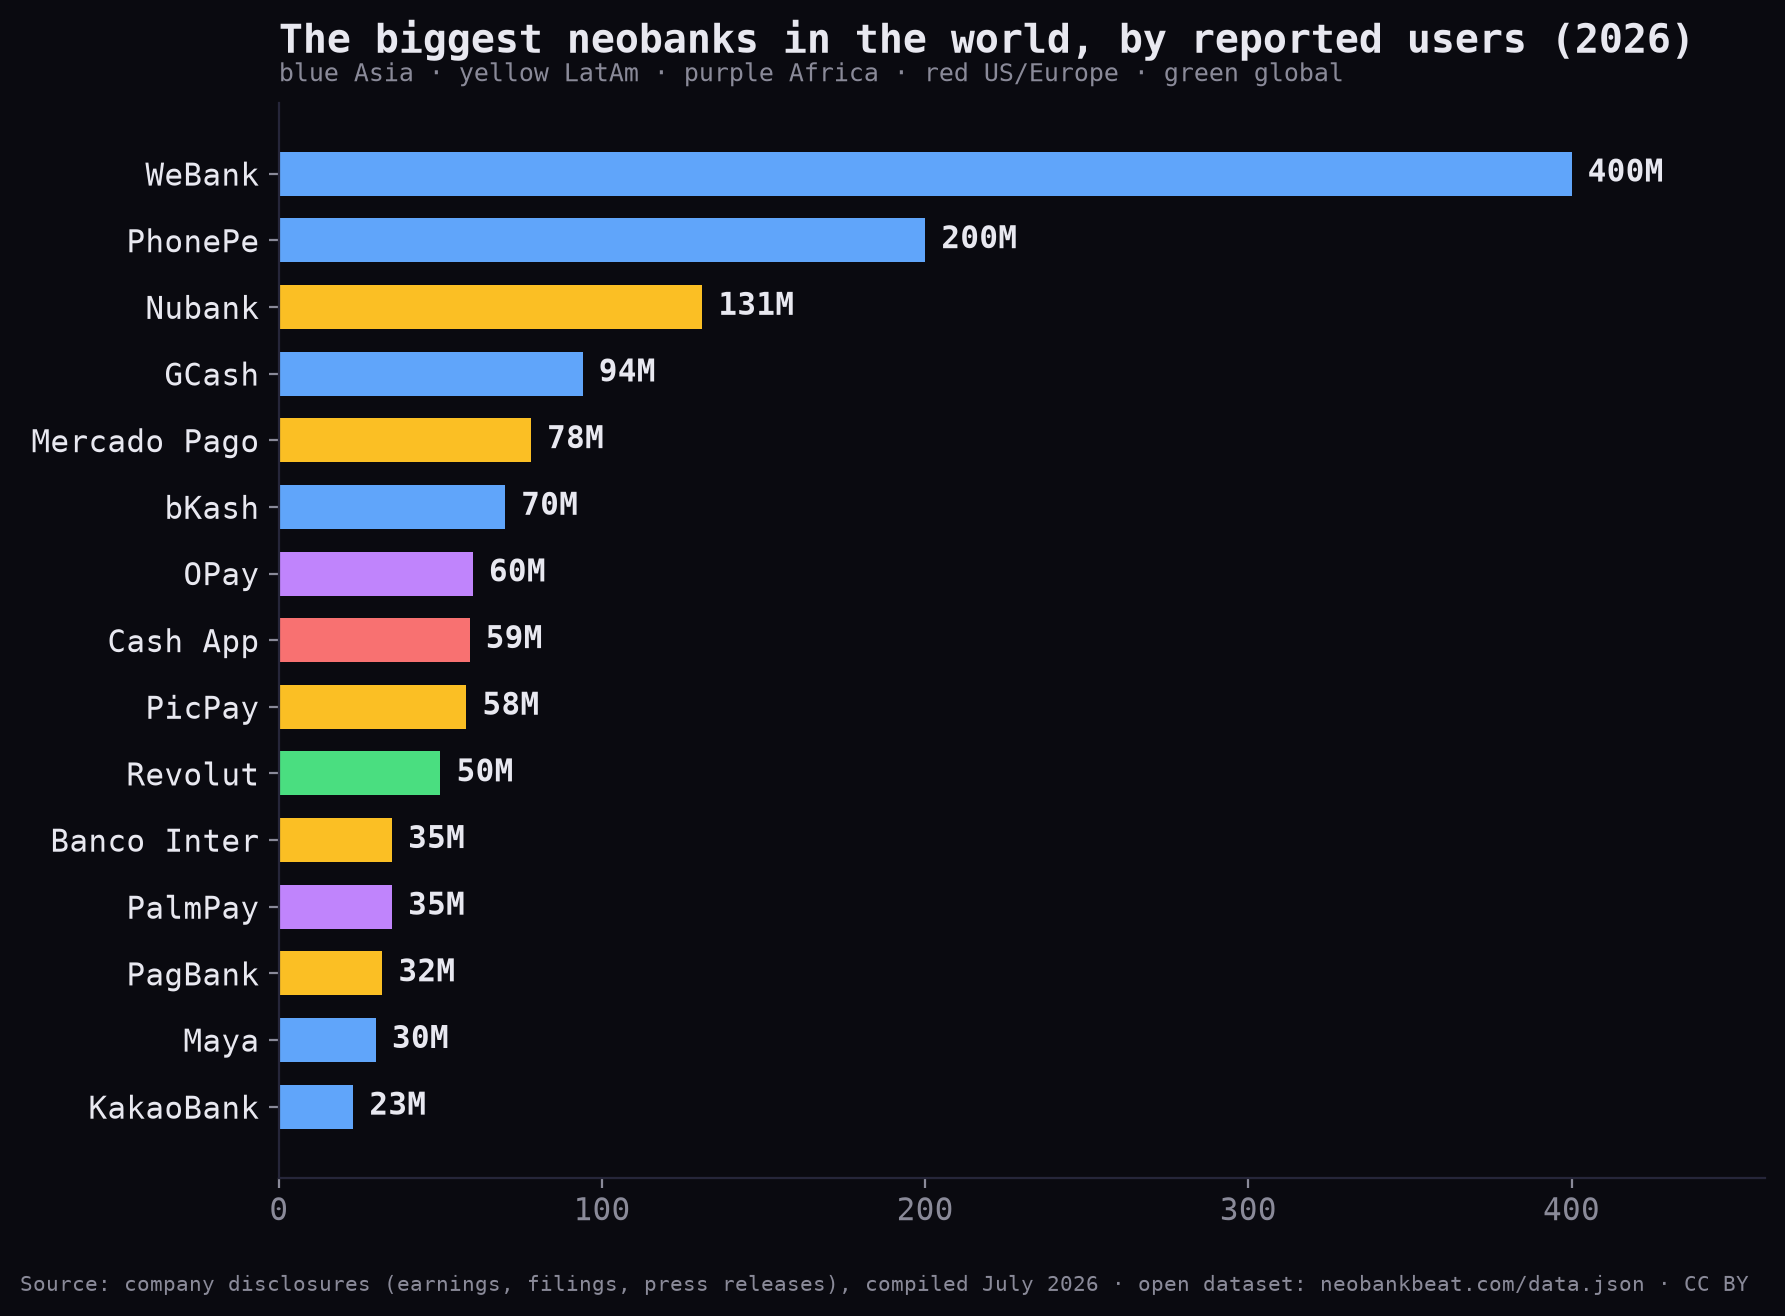Select the KakaoBank bar
1785x1316 pixels.
[316, 1107]
